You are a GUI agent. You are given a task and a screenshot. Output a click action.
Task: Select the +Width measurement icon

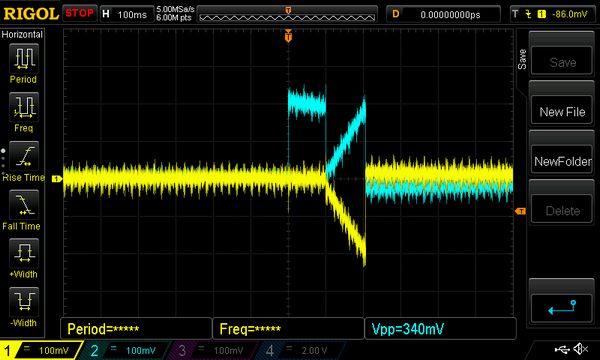[x=24, y=253]
